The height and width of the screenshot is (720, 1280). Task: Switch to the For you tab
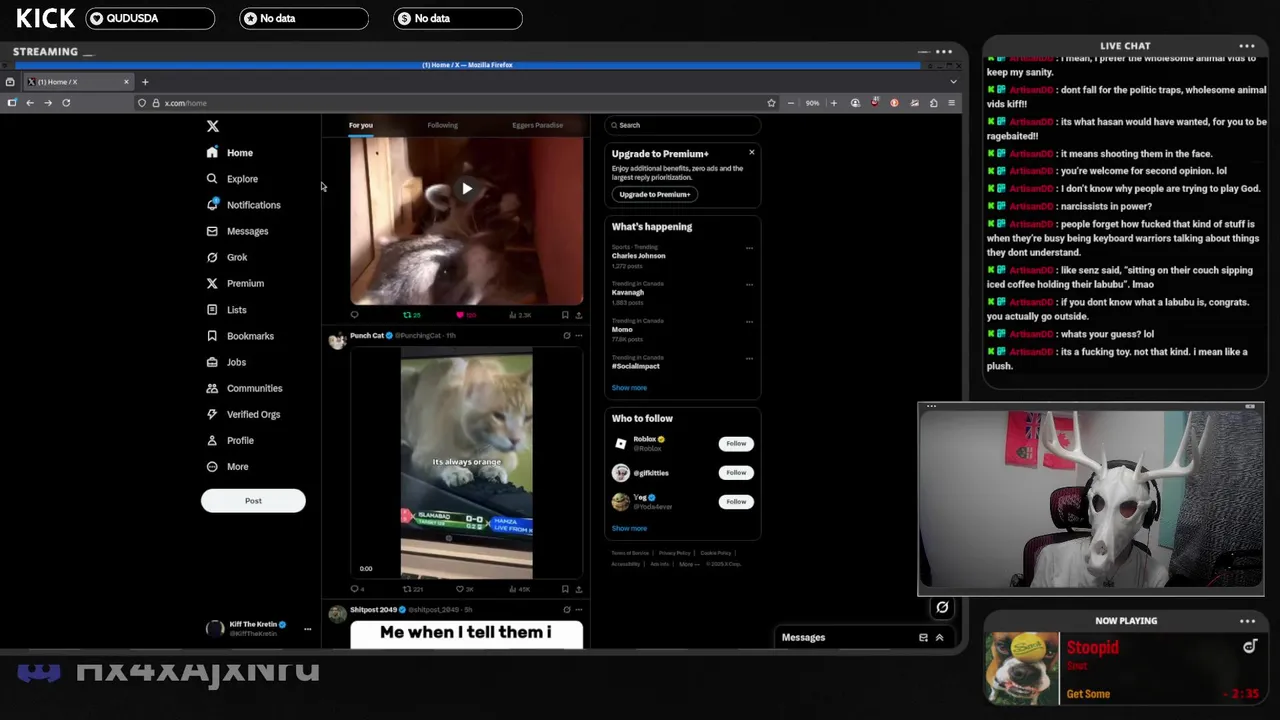click(361, 125)
